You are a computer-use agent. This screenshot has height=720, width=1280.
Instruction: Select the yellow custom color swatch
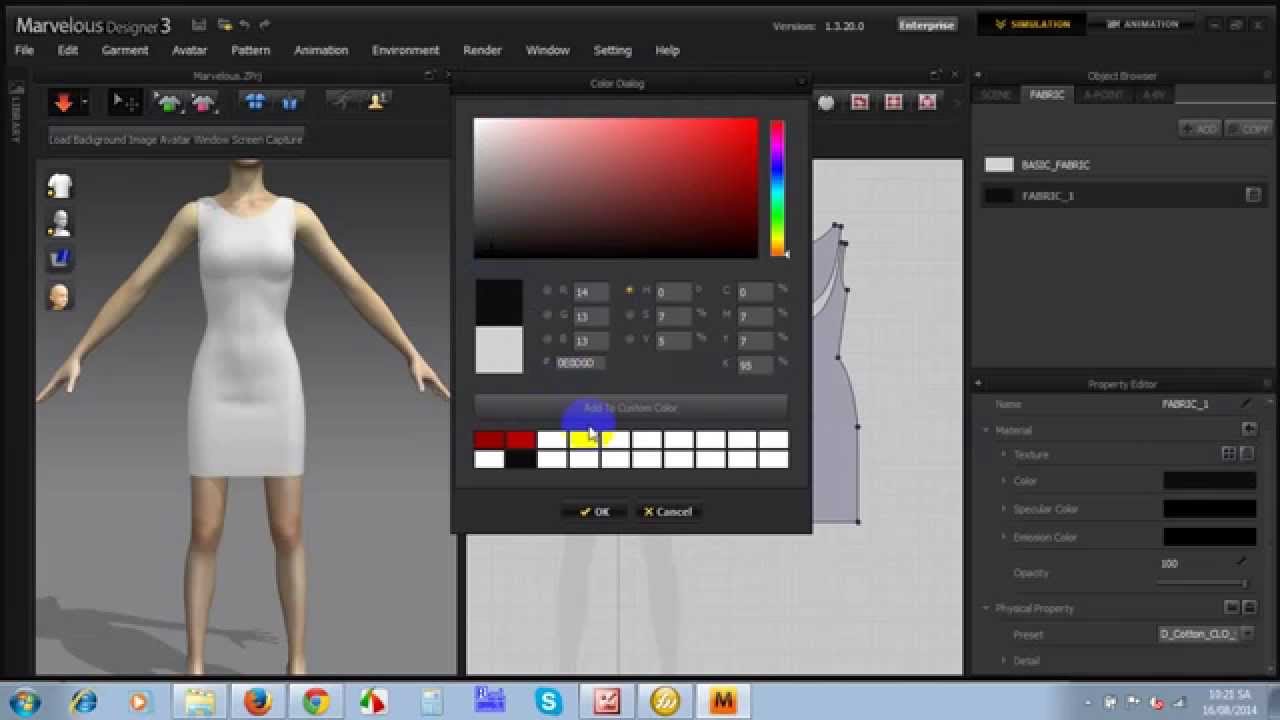(584, 440)
